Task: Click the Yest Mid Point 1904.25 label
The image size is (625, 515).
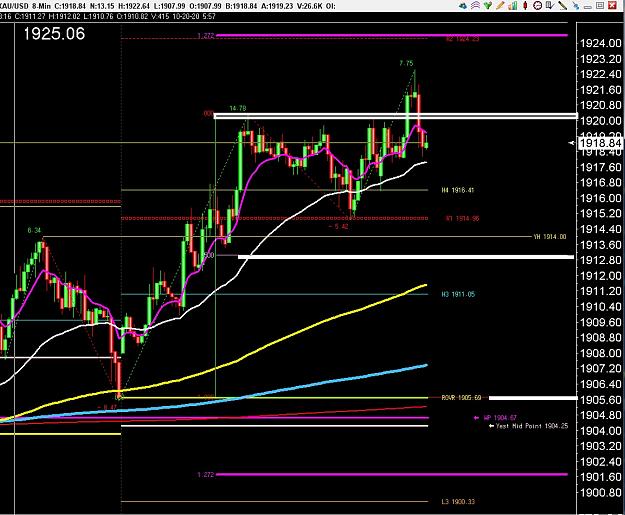Action: (532, 426)
